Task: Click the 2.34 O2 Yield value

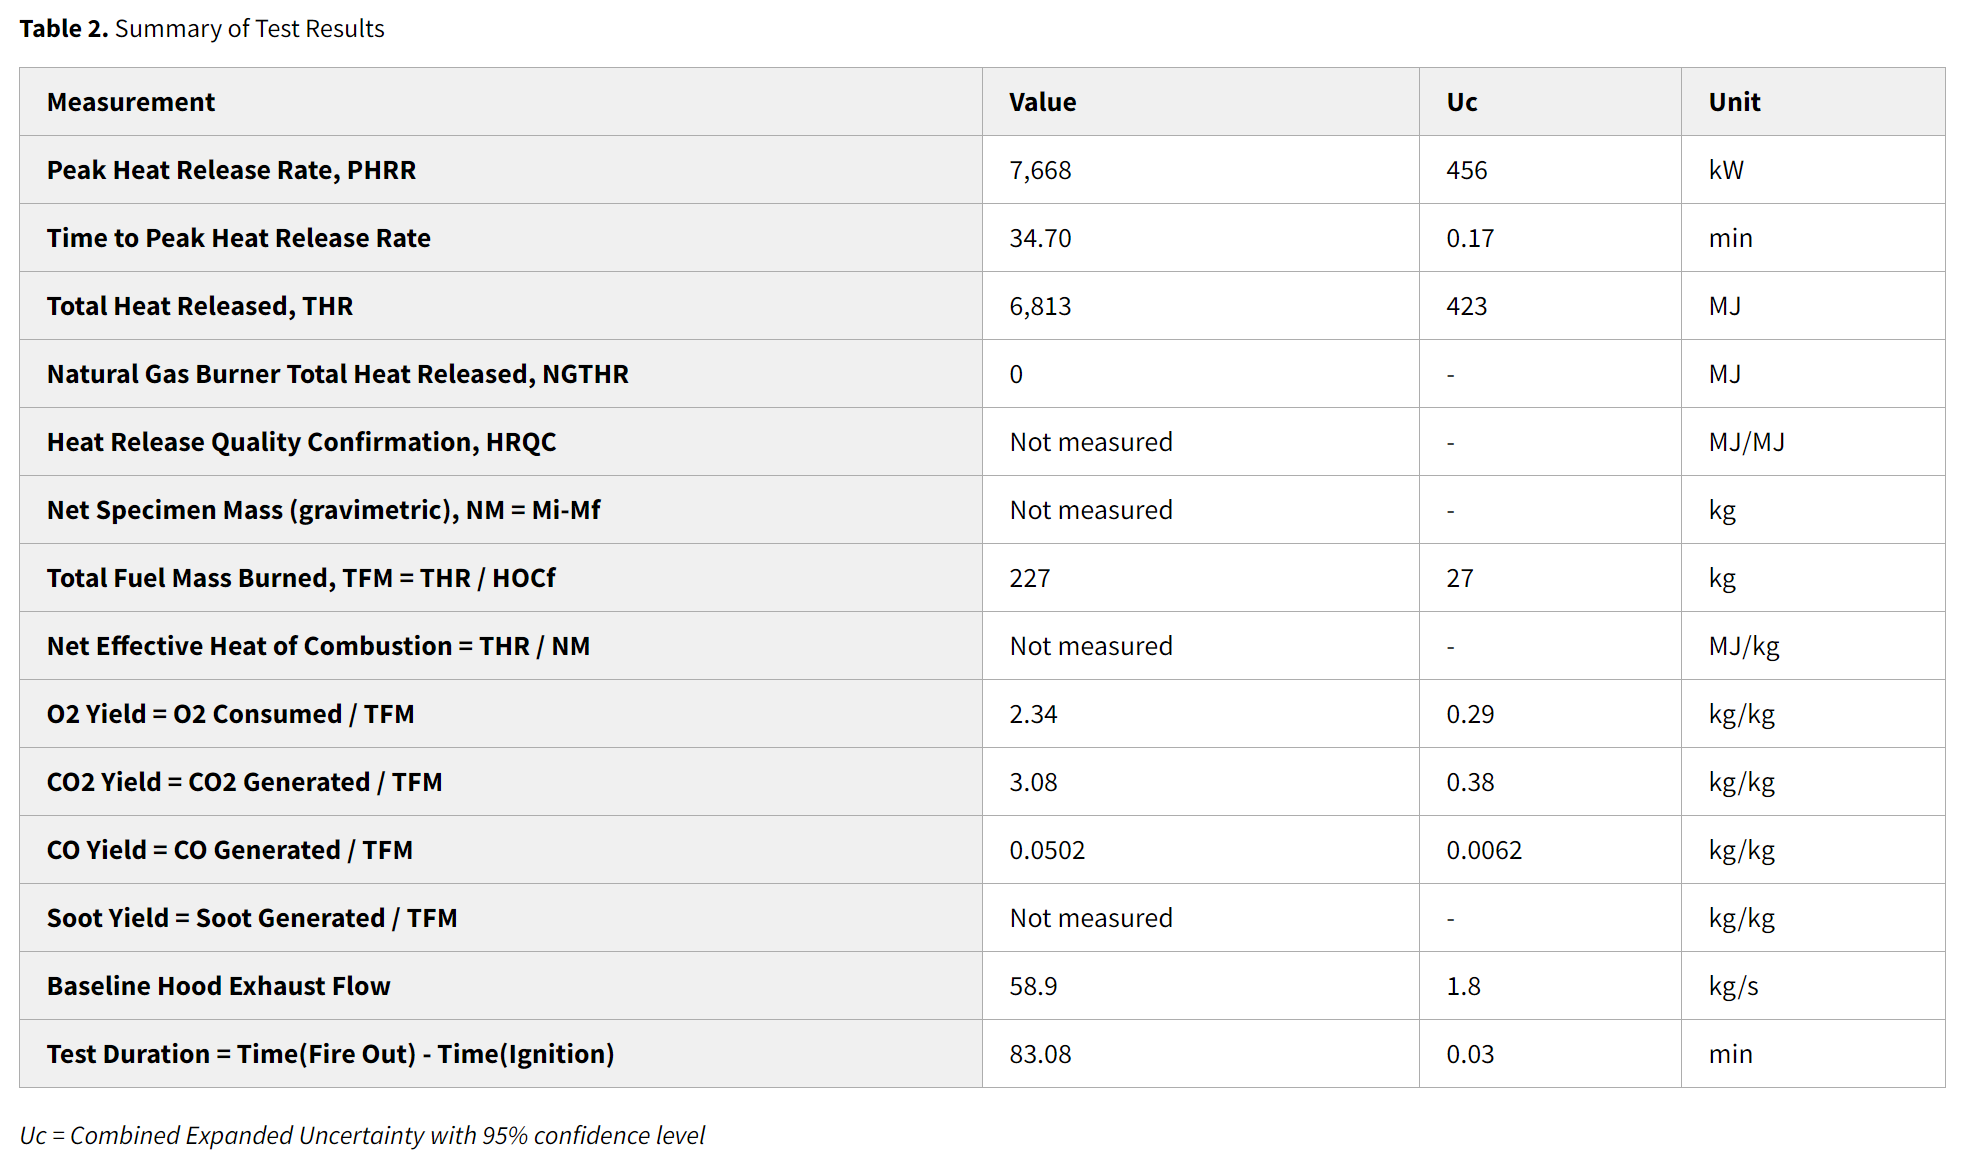Action: [x=1033, y=714]
